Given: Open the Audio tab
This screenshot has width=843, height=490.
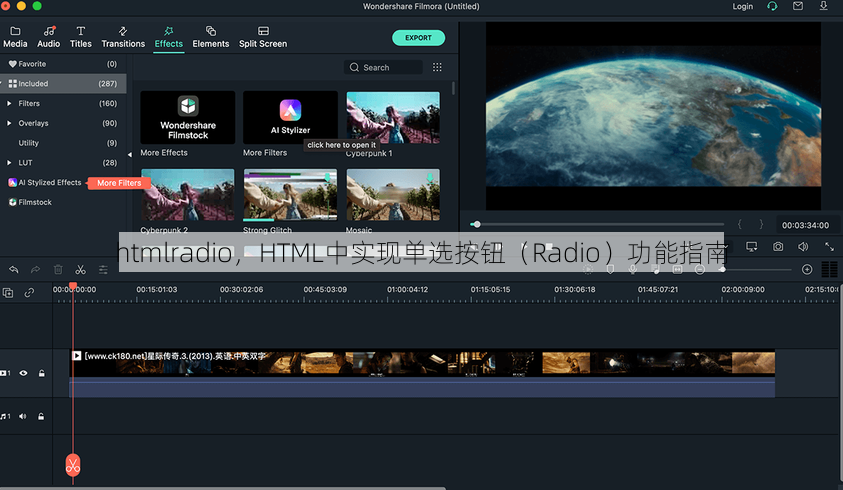Looking at the screenshot, I should click(48, 37).
